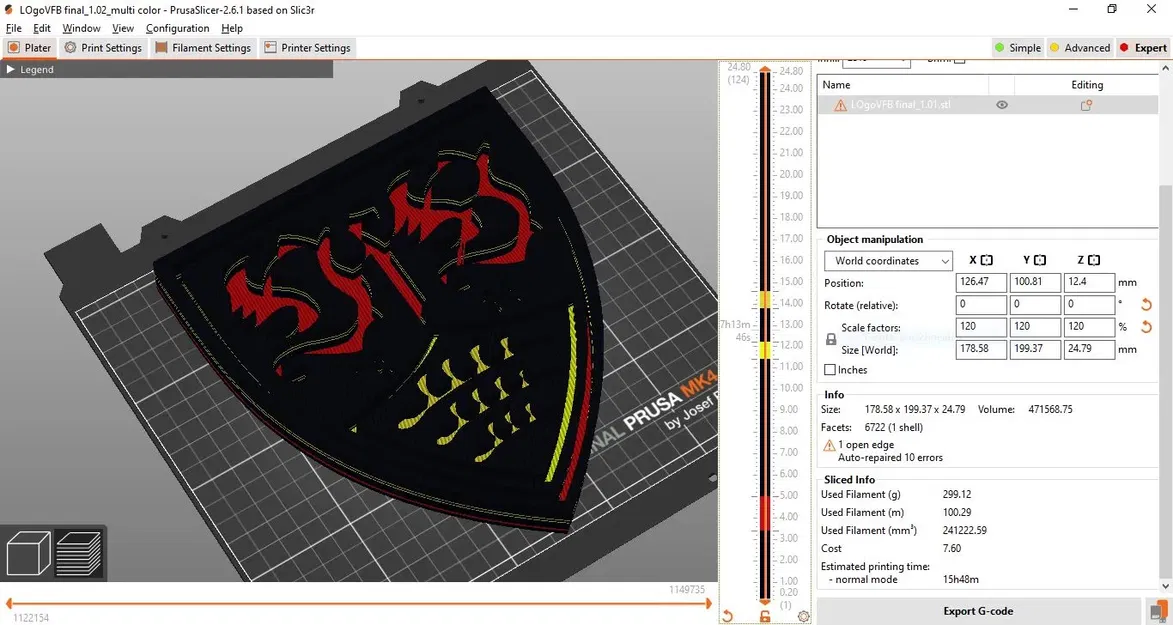The image size is (1173, 625).
Task: Open the File menu
Action: click(13, 28)
